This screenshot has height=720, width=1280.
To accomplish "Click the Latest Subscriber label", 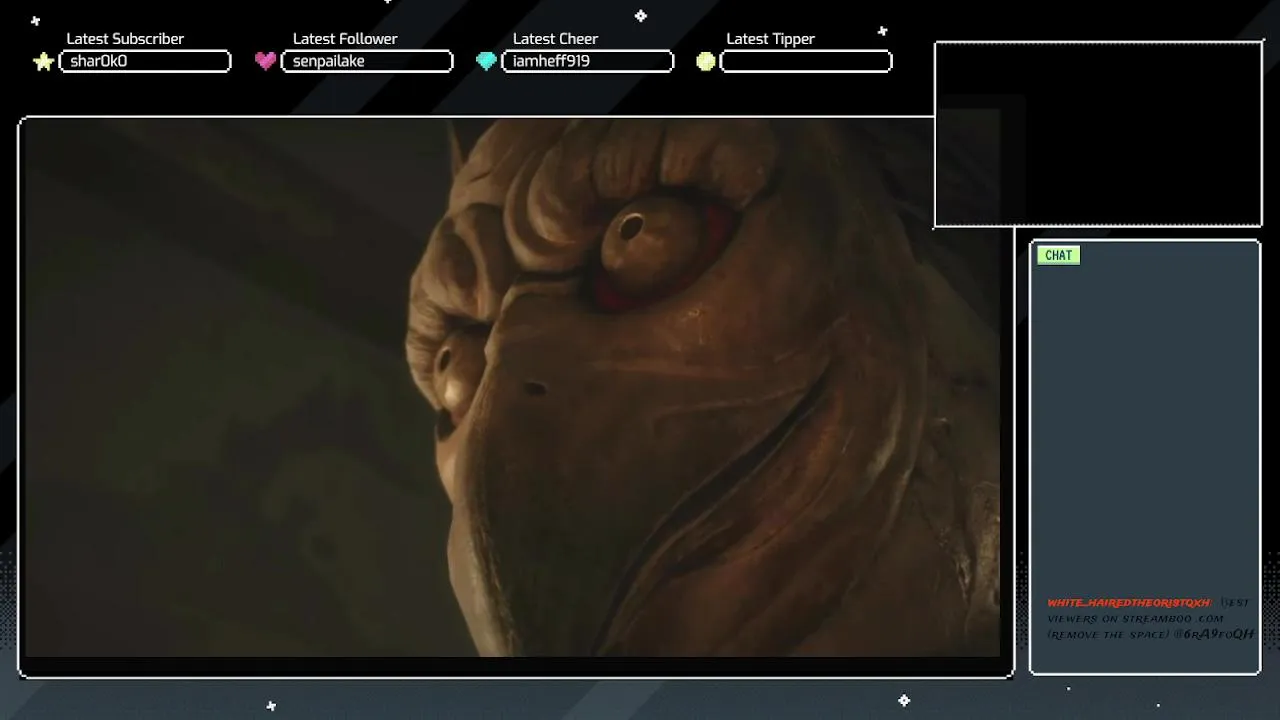I will [125, 39].
